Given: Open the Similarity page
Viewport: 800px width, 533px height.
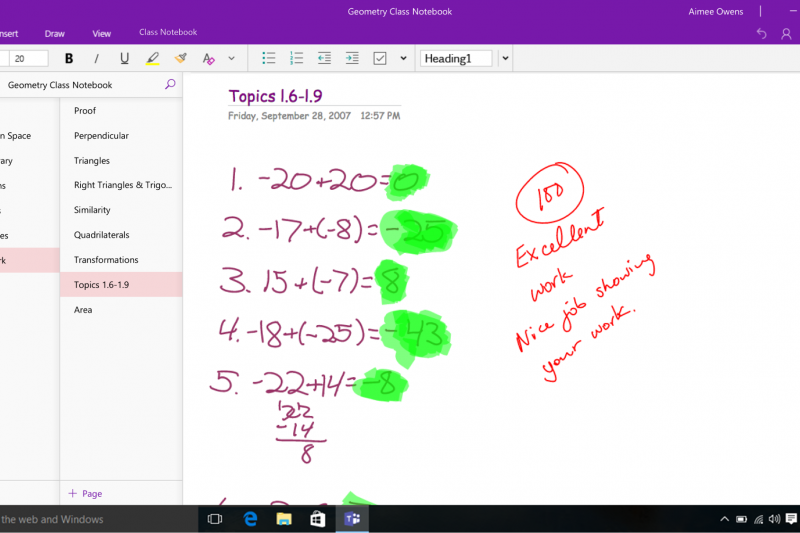Looking at the screenshot, I should (x=121, y=210).
